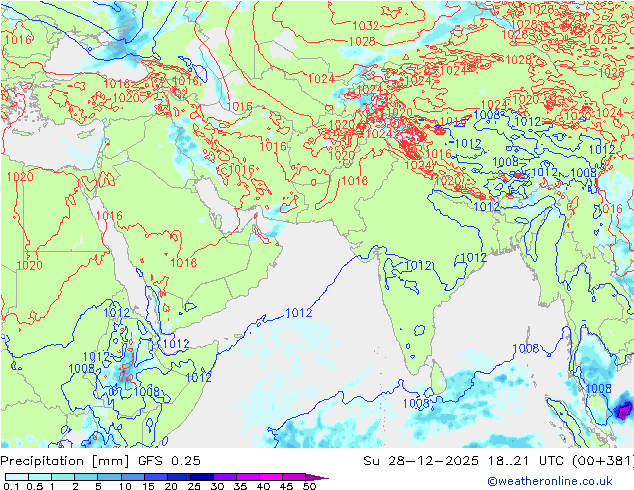Viewport: 634px width, 490px height.
Task: Click the legend label '40'
Action: [x=263, y=486]
